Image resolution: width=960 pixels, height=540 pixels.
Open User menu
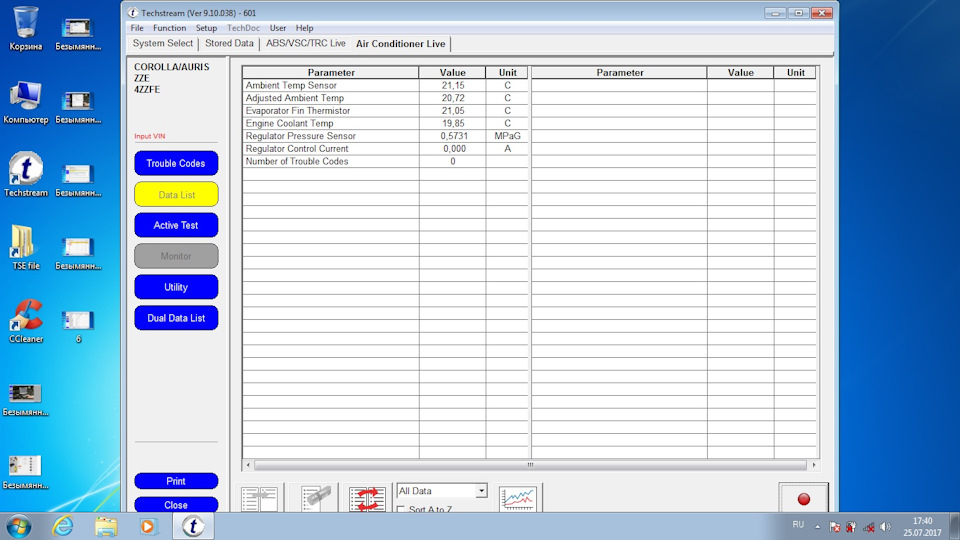pos(278,28)
